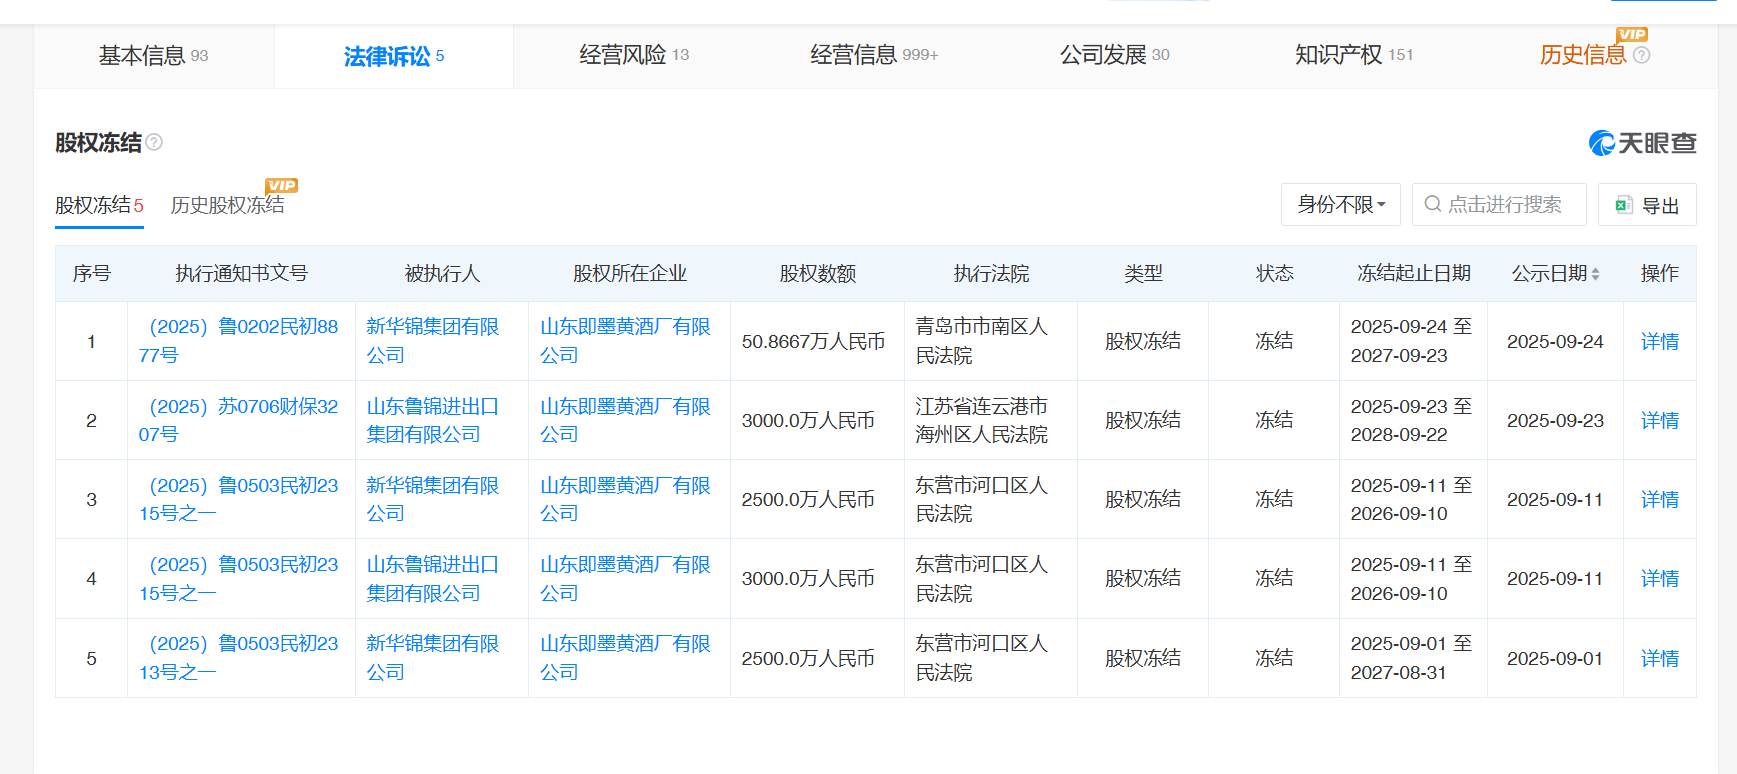Select the 股权冻结 5 sub-tab
Screen dimensions: 1737x774
tap(99, 205)
